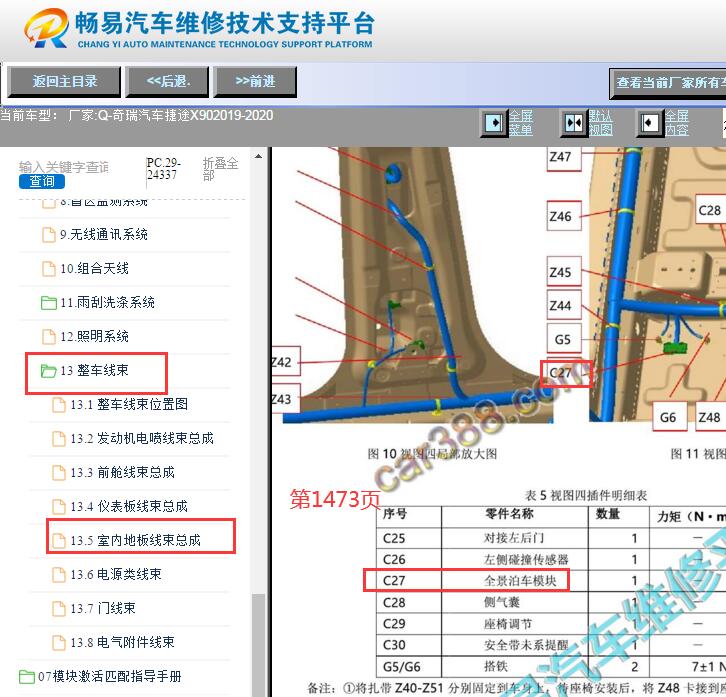
Task: Open the 默认视图 text link
Action: (601, 123)
